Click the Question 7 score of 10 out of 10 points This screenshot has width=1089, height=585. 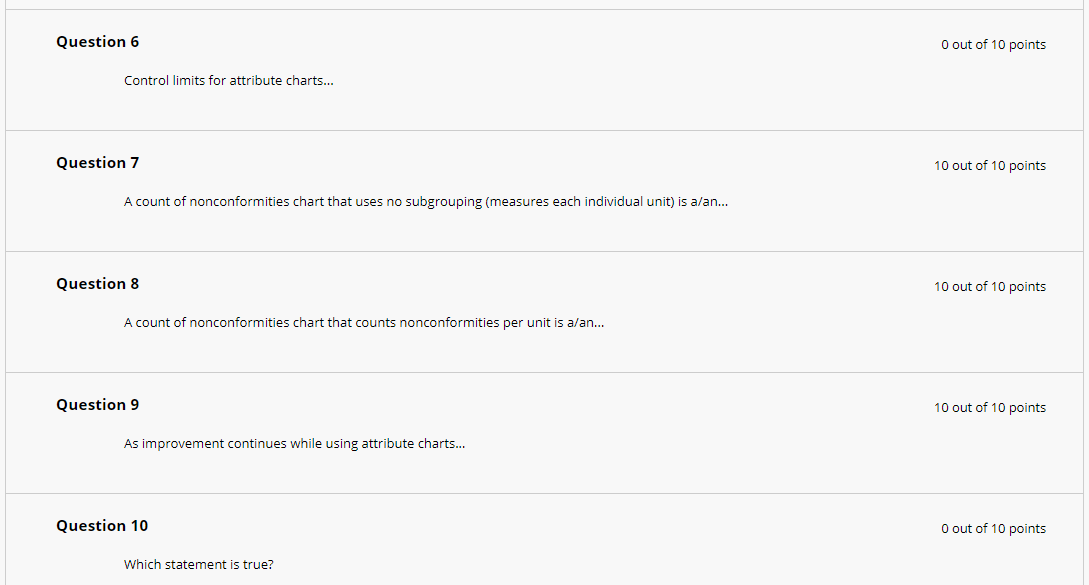click(990, 165)
